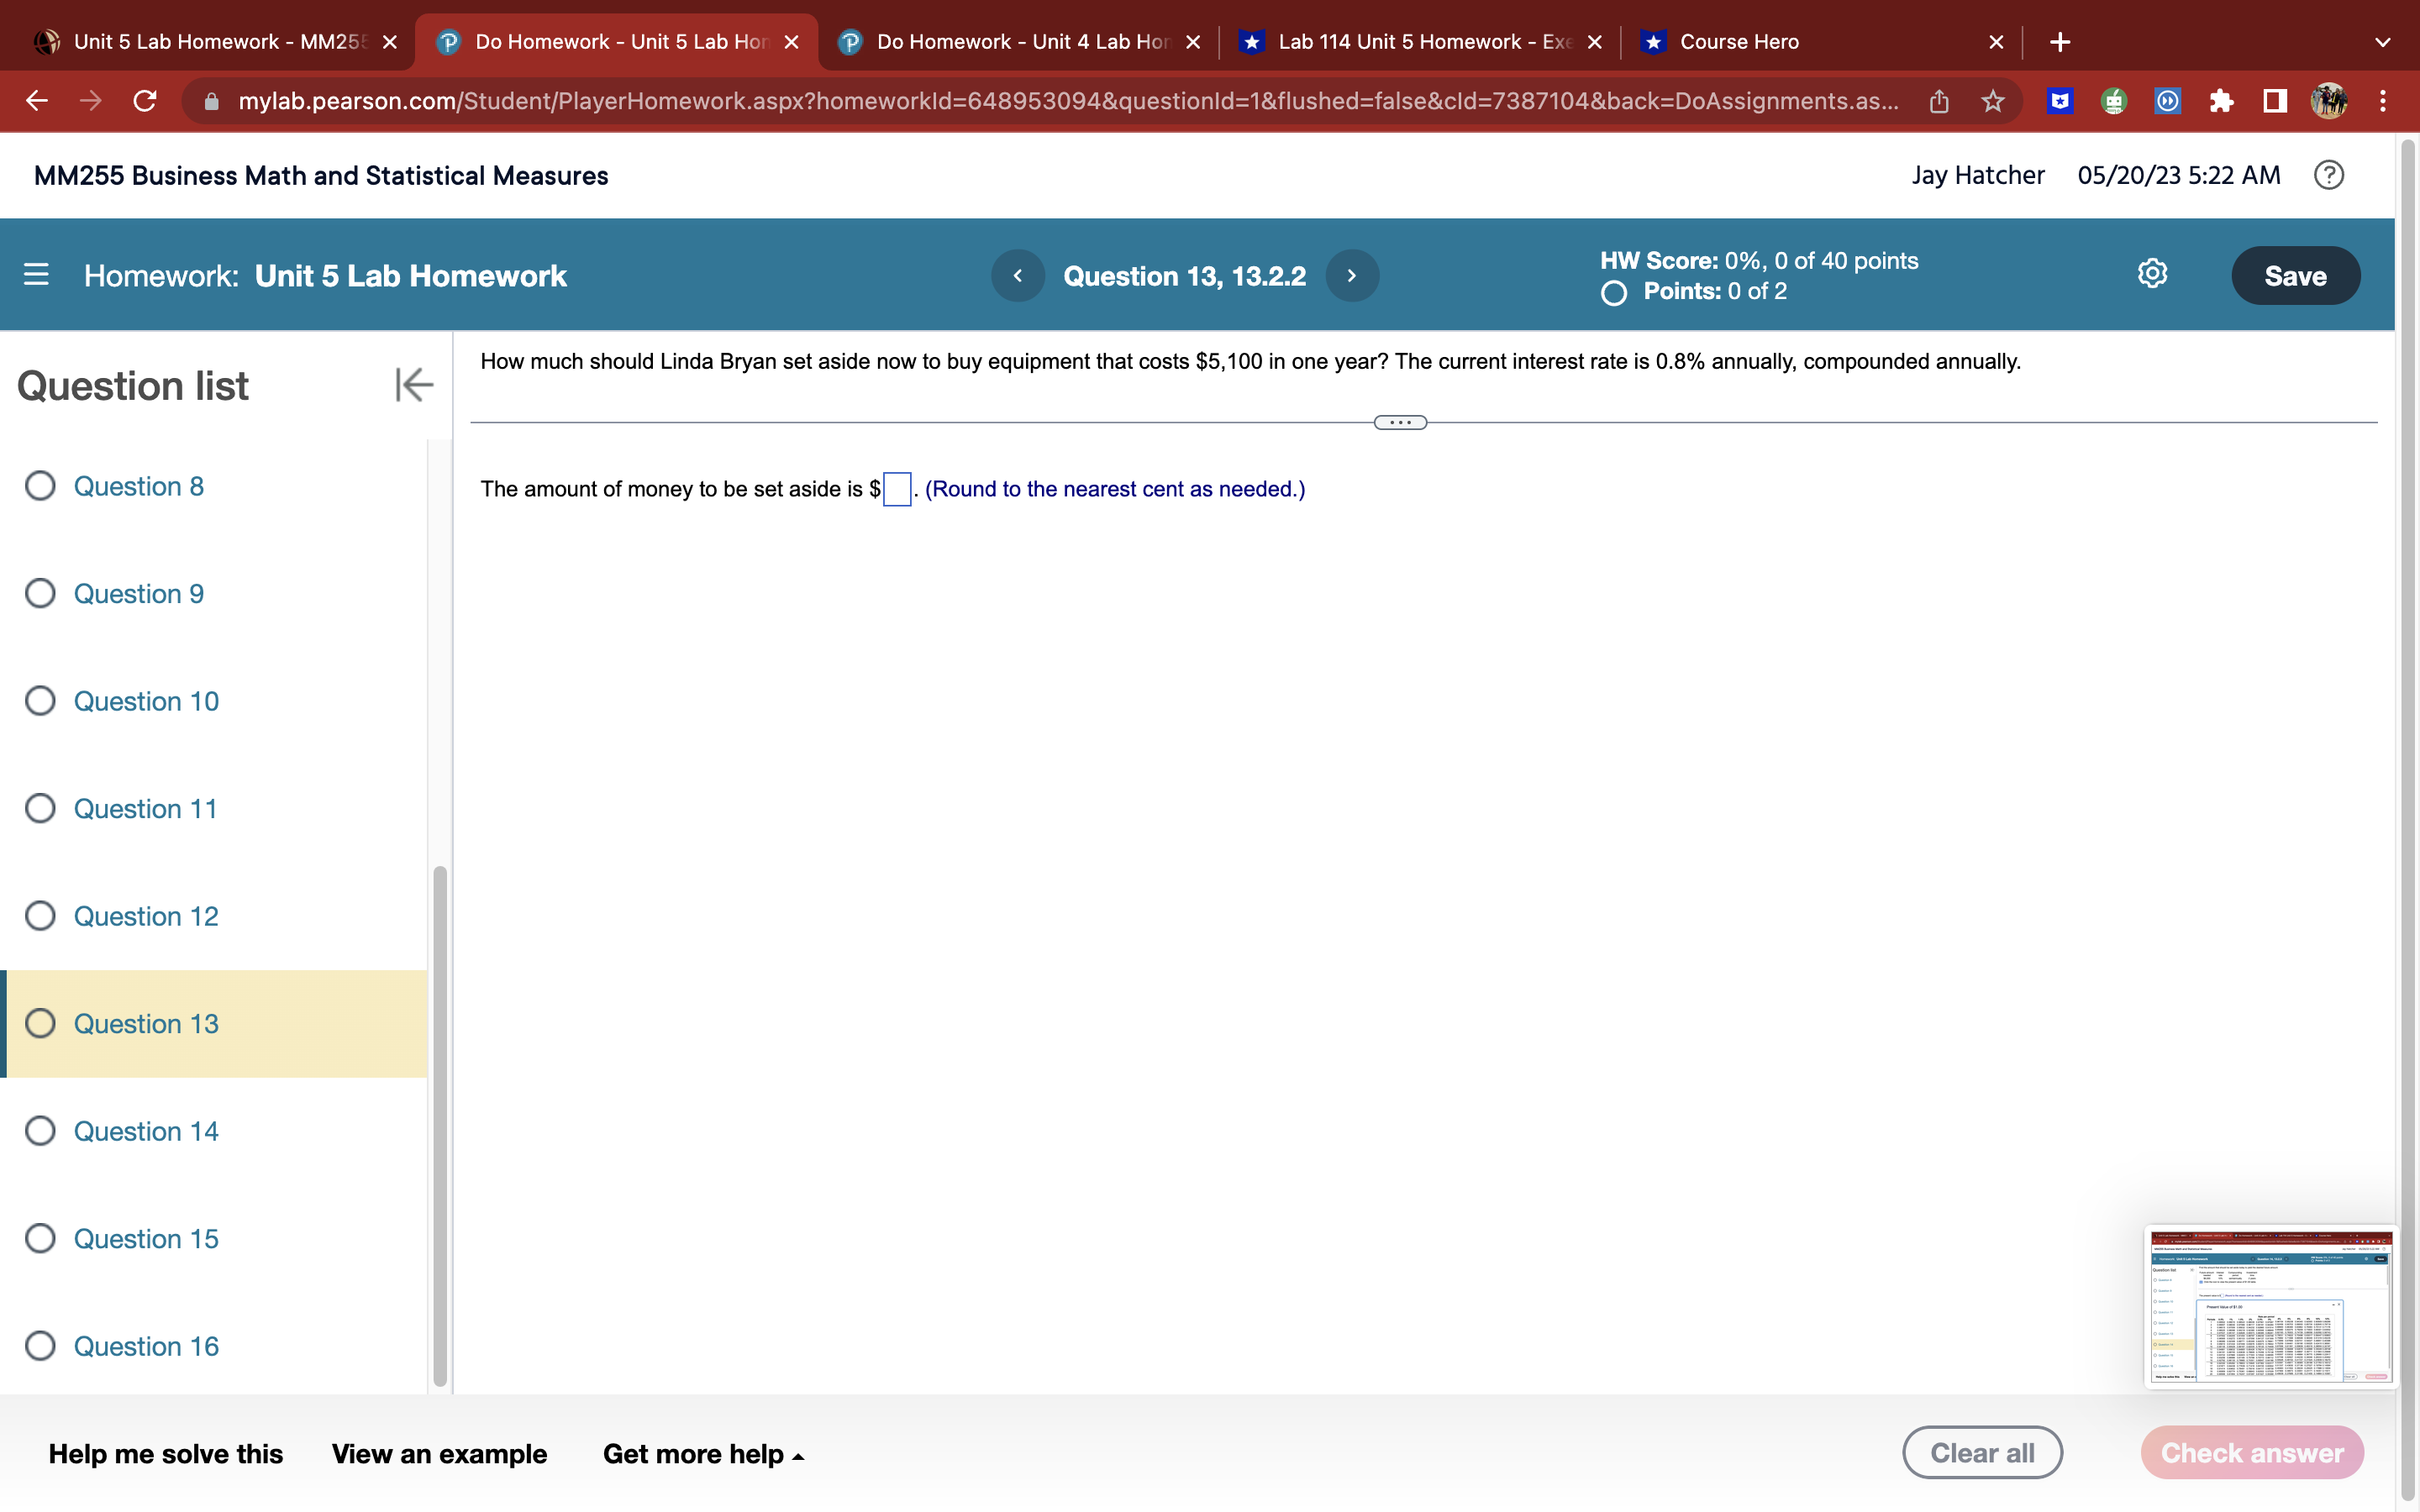This screenshot has height=1512, width=2420.
Task: Click the help question mark icon
Action: 2329,175
